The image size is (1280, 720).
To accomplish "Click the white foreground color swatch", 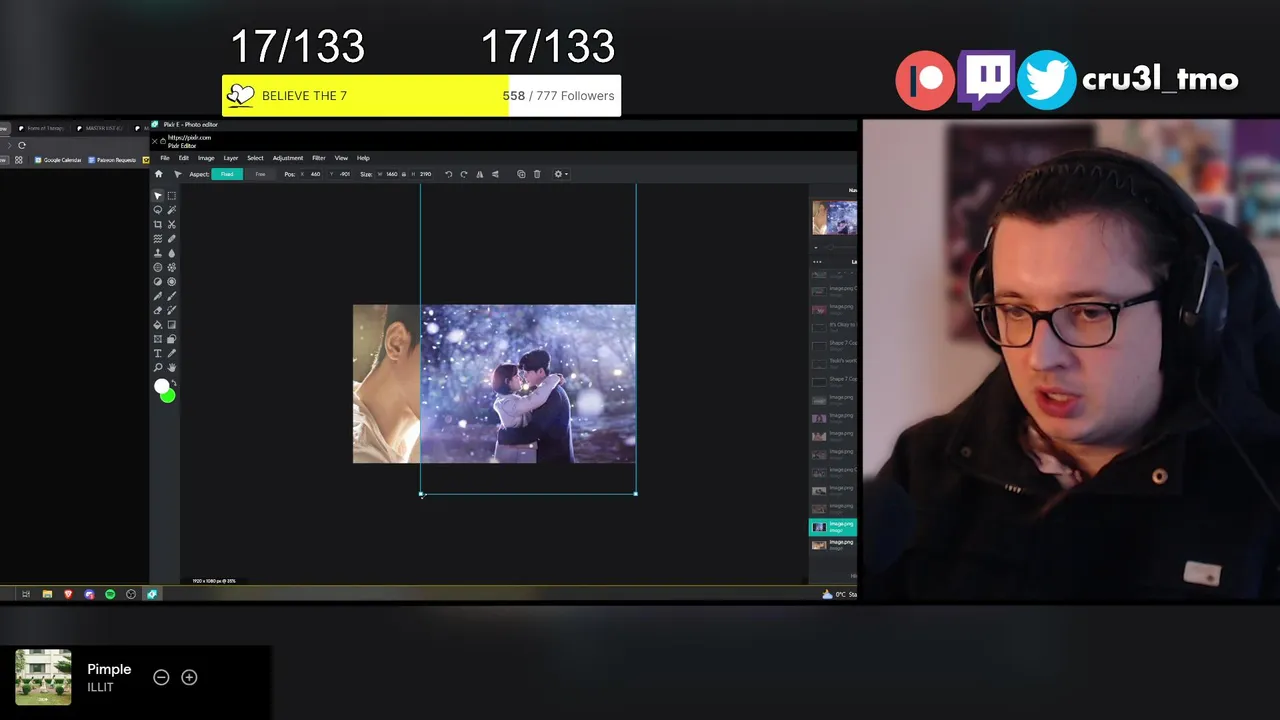I will point(162,386).
